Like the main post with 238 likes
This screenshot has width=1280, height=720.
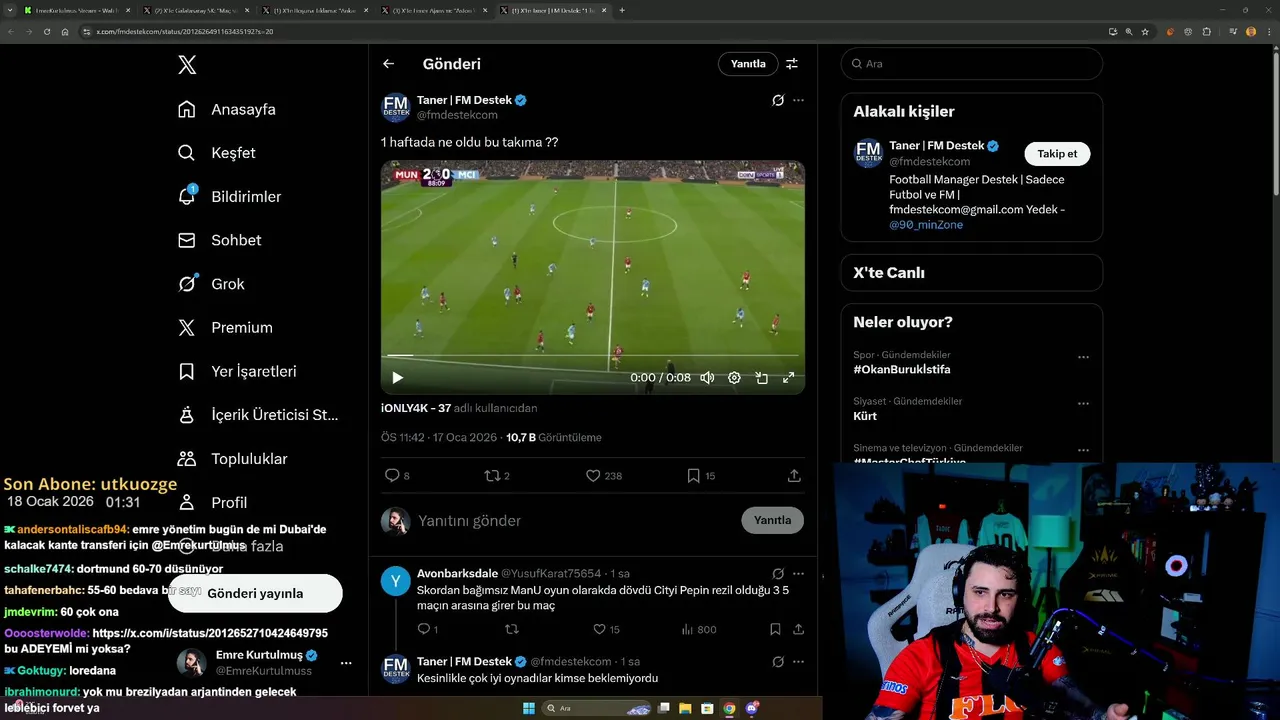tap(603, 476)
